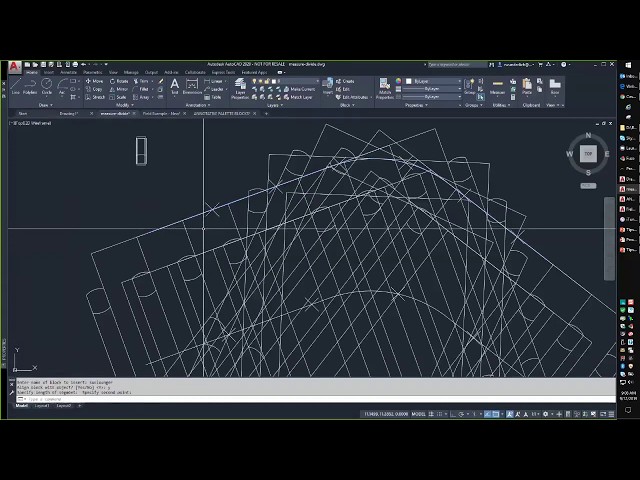The height and width of the screenshot is (480, 640).
Task: Click the Clean Screen icon in status bar
Action: (x=603, y=414)
